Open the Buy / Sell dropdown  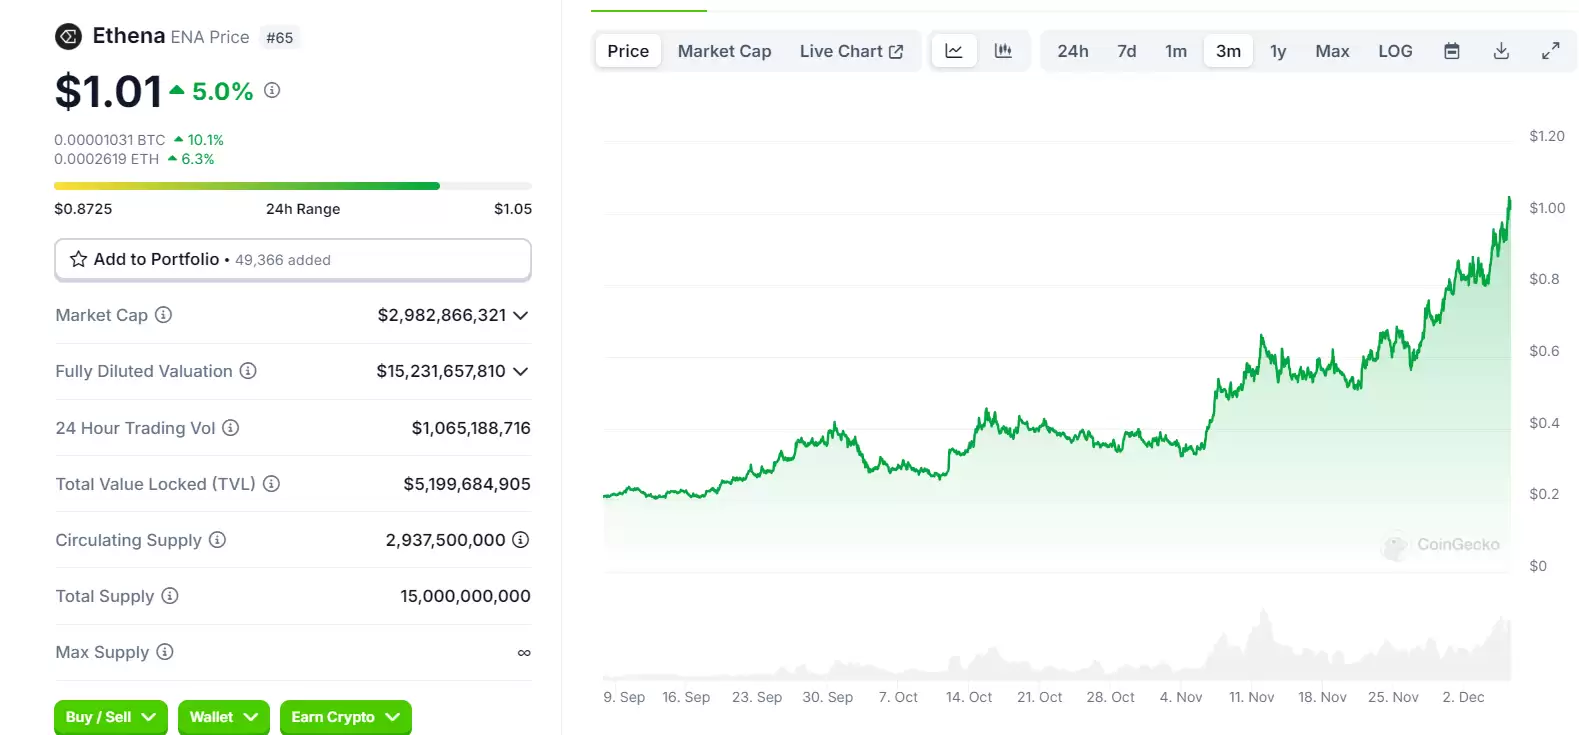110,717
